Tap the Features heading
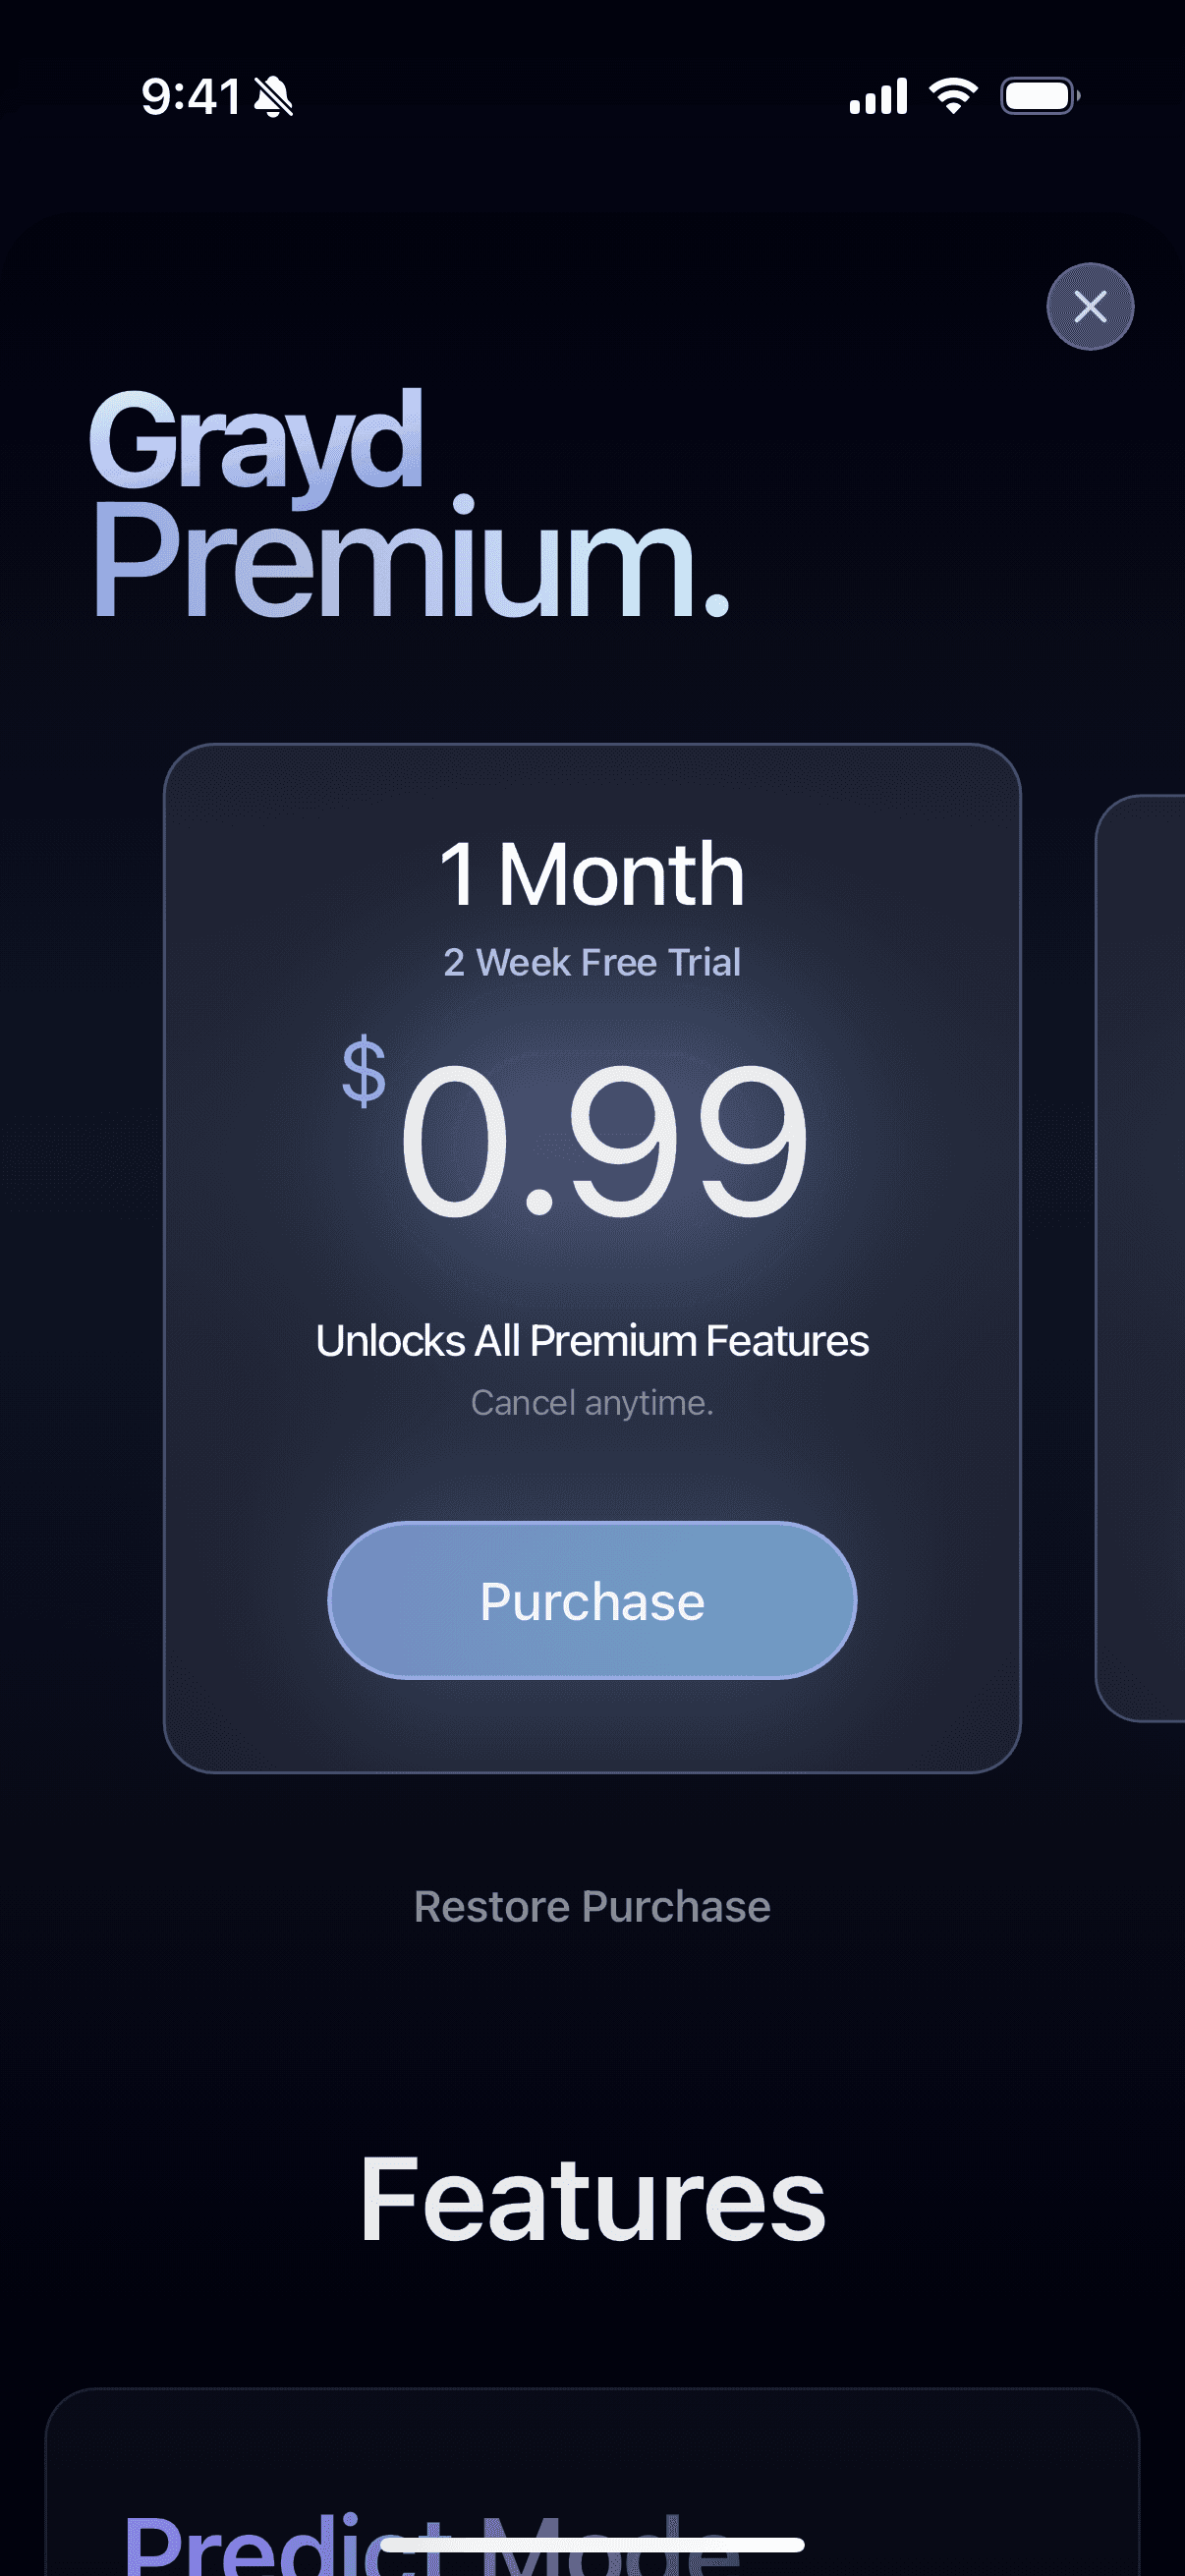Viewport: 1185px width, 2576px height. (x=592, y=2200)
